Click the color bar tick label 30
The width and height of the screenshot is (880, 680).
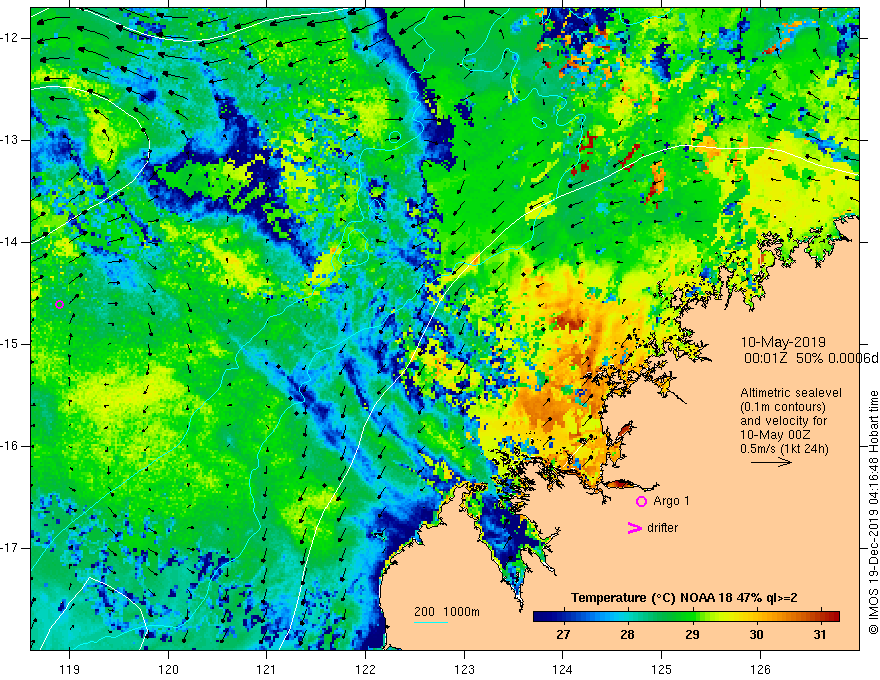(757, 635)
